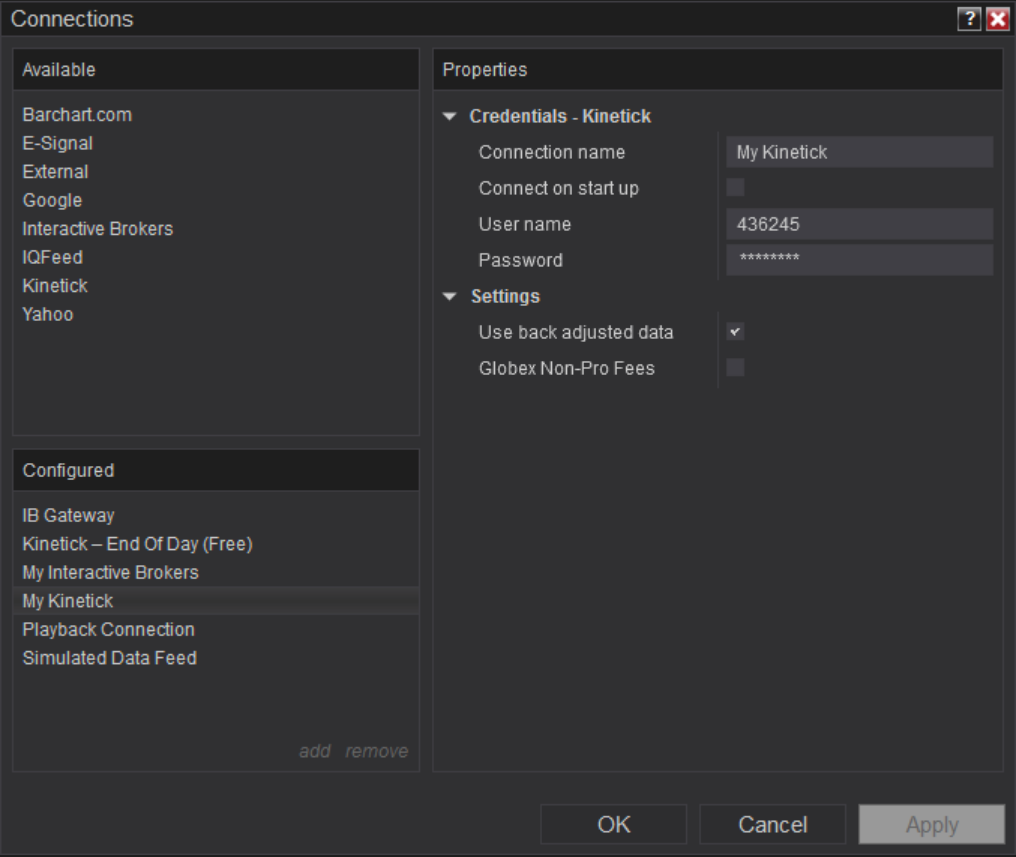Select Yahoo in the Available list
Viewport: 1016px width, 857px height.
[48, 314]
